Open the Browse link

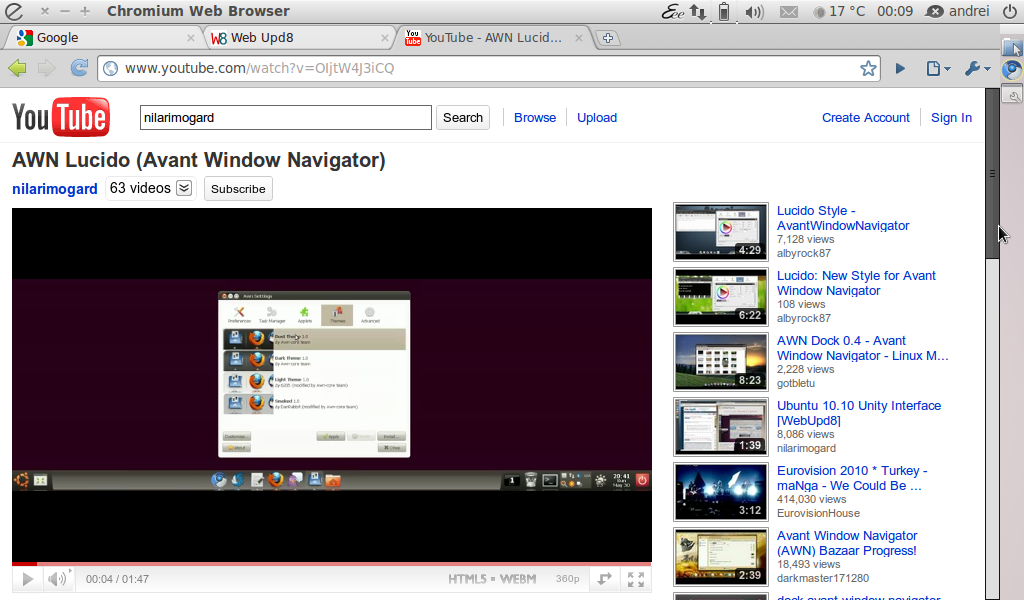tap(535, 118)
